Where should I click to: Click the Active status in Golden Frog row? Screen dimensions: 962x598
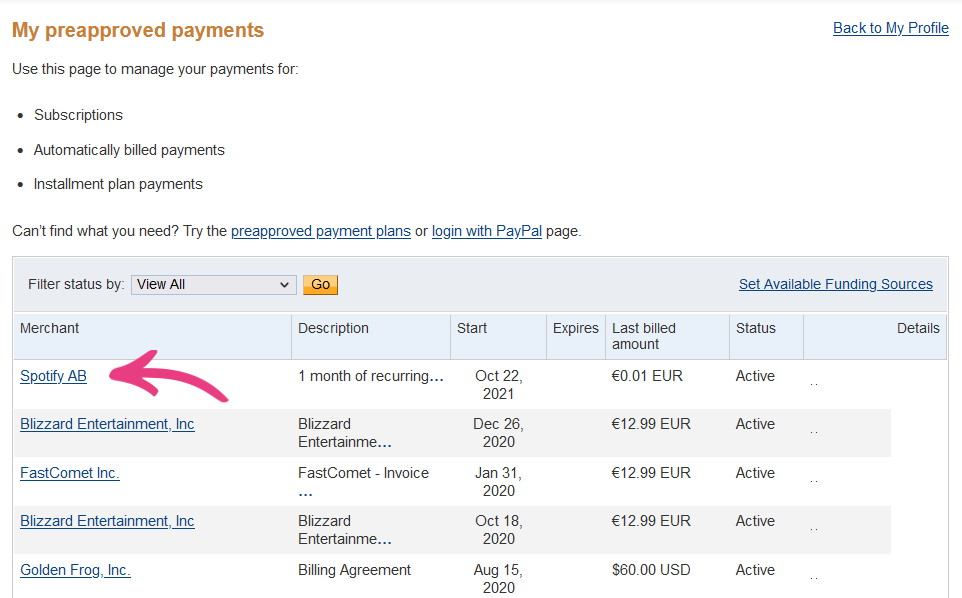point(755,570)
